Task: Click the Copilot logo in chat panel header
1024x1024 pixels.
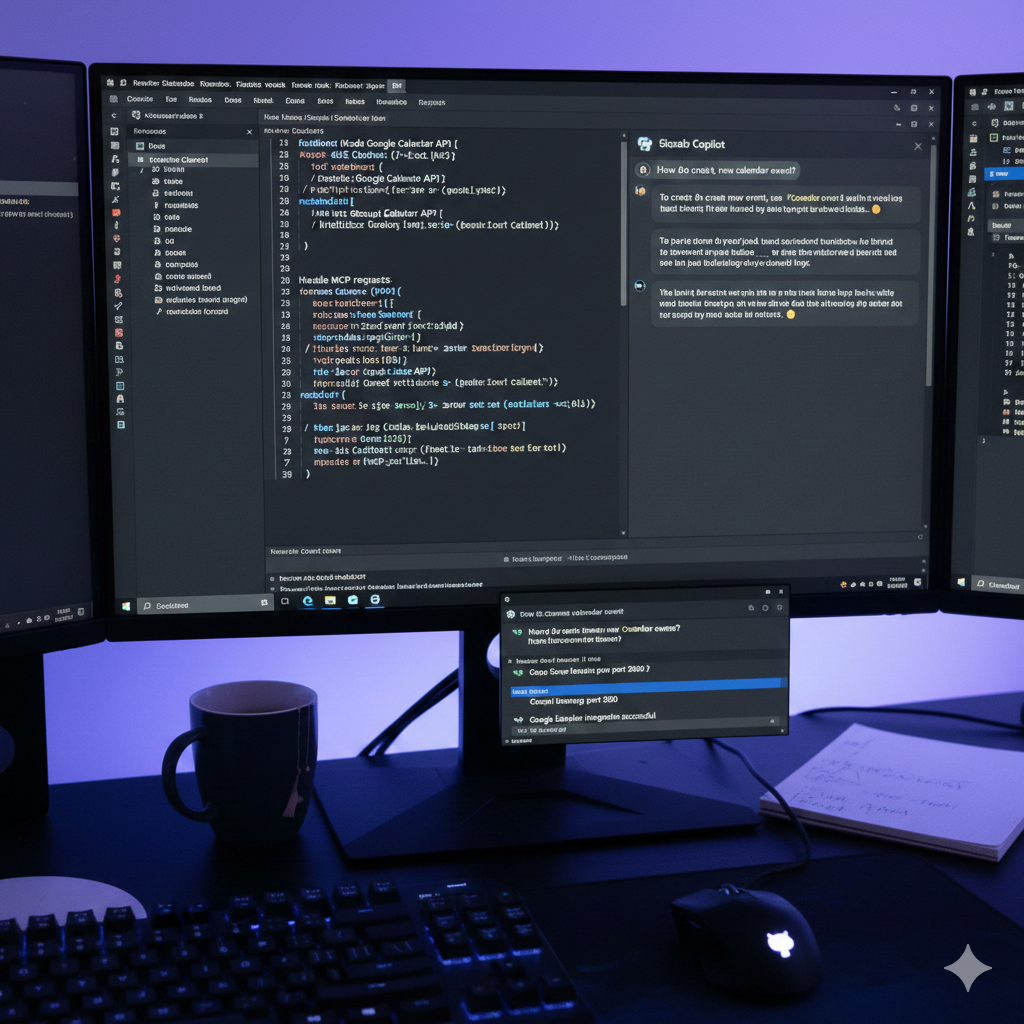Action: coord(645,144)
